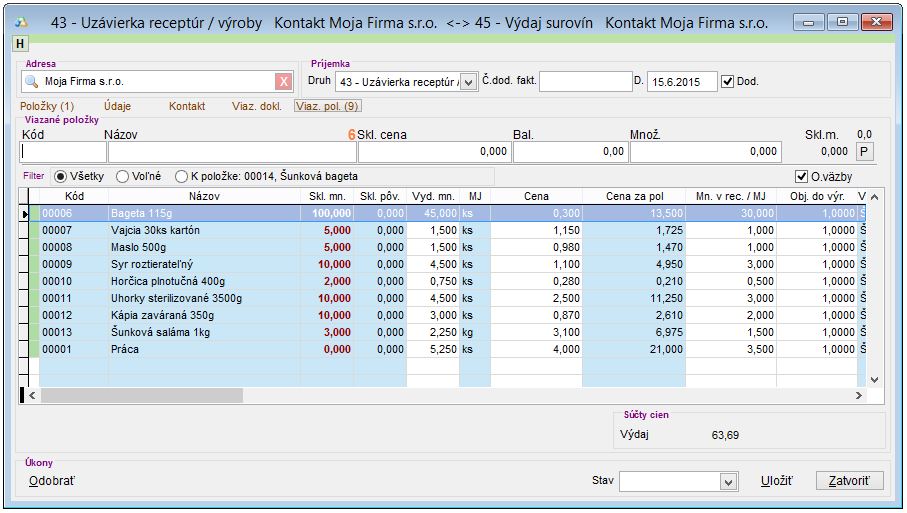Toggle the O.väzby checkbox
Viewport: 907px width, 513px height.
[x=801, y=177]
